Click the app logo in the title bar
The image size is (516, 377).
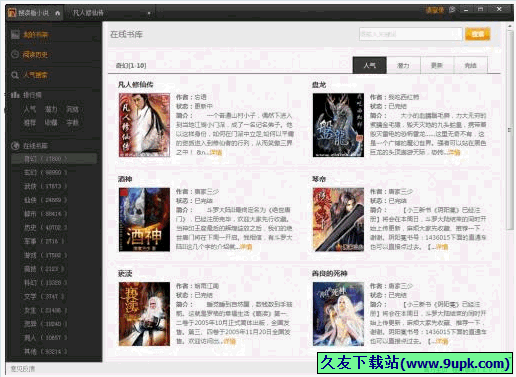tap(12, 13)
